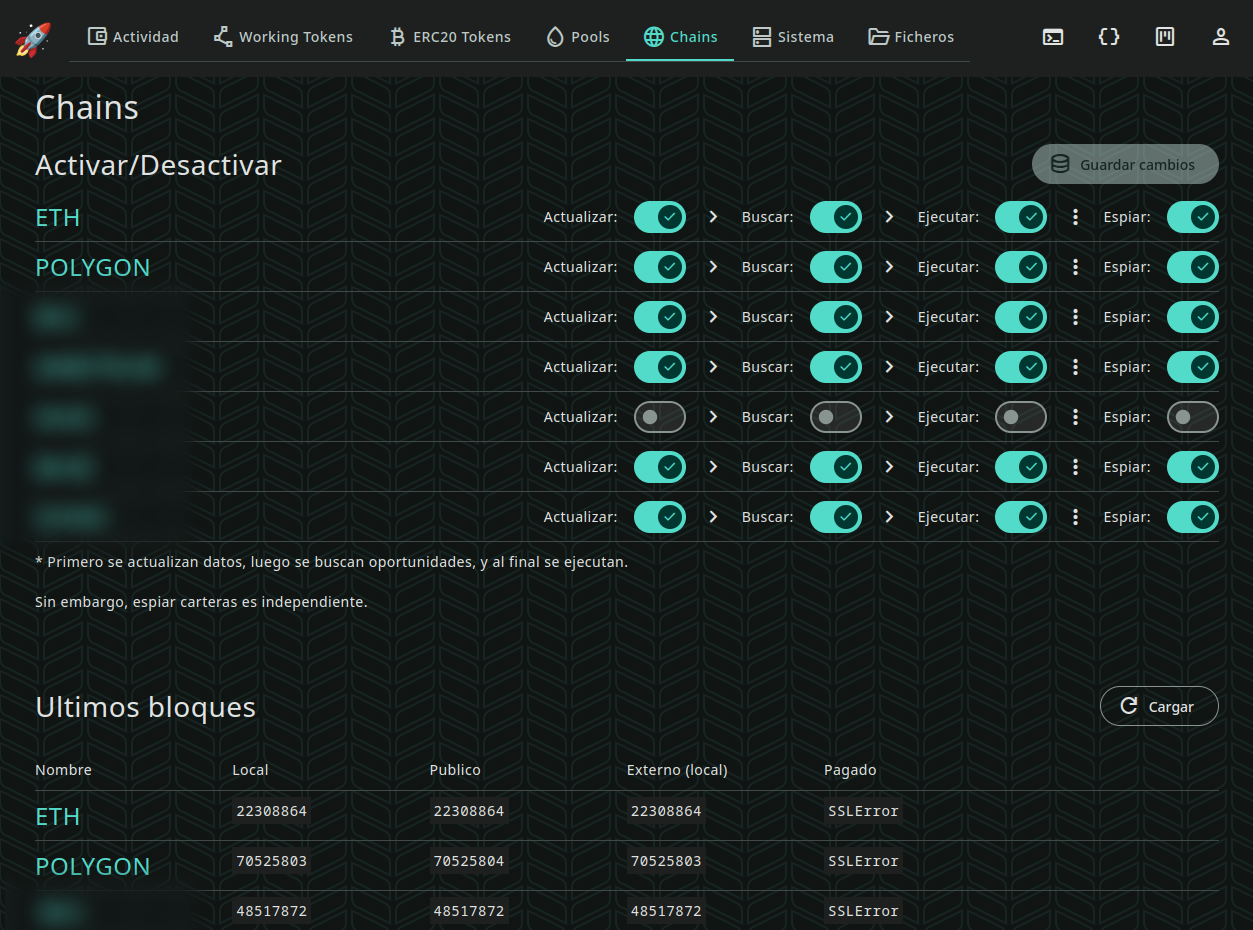The height and width of the screenshot is (930, 1253).
Task: Click the rocket logo icon
Action: point(32,38)
